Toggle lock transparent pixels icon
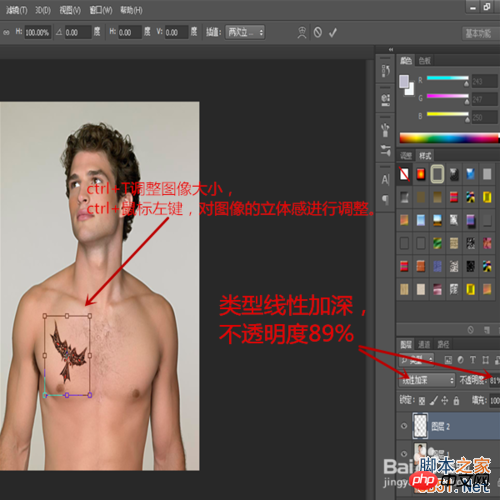The width and height of the screenshot is (500, 500). 422,401
